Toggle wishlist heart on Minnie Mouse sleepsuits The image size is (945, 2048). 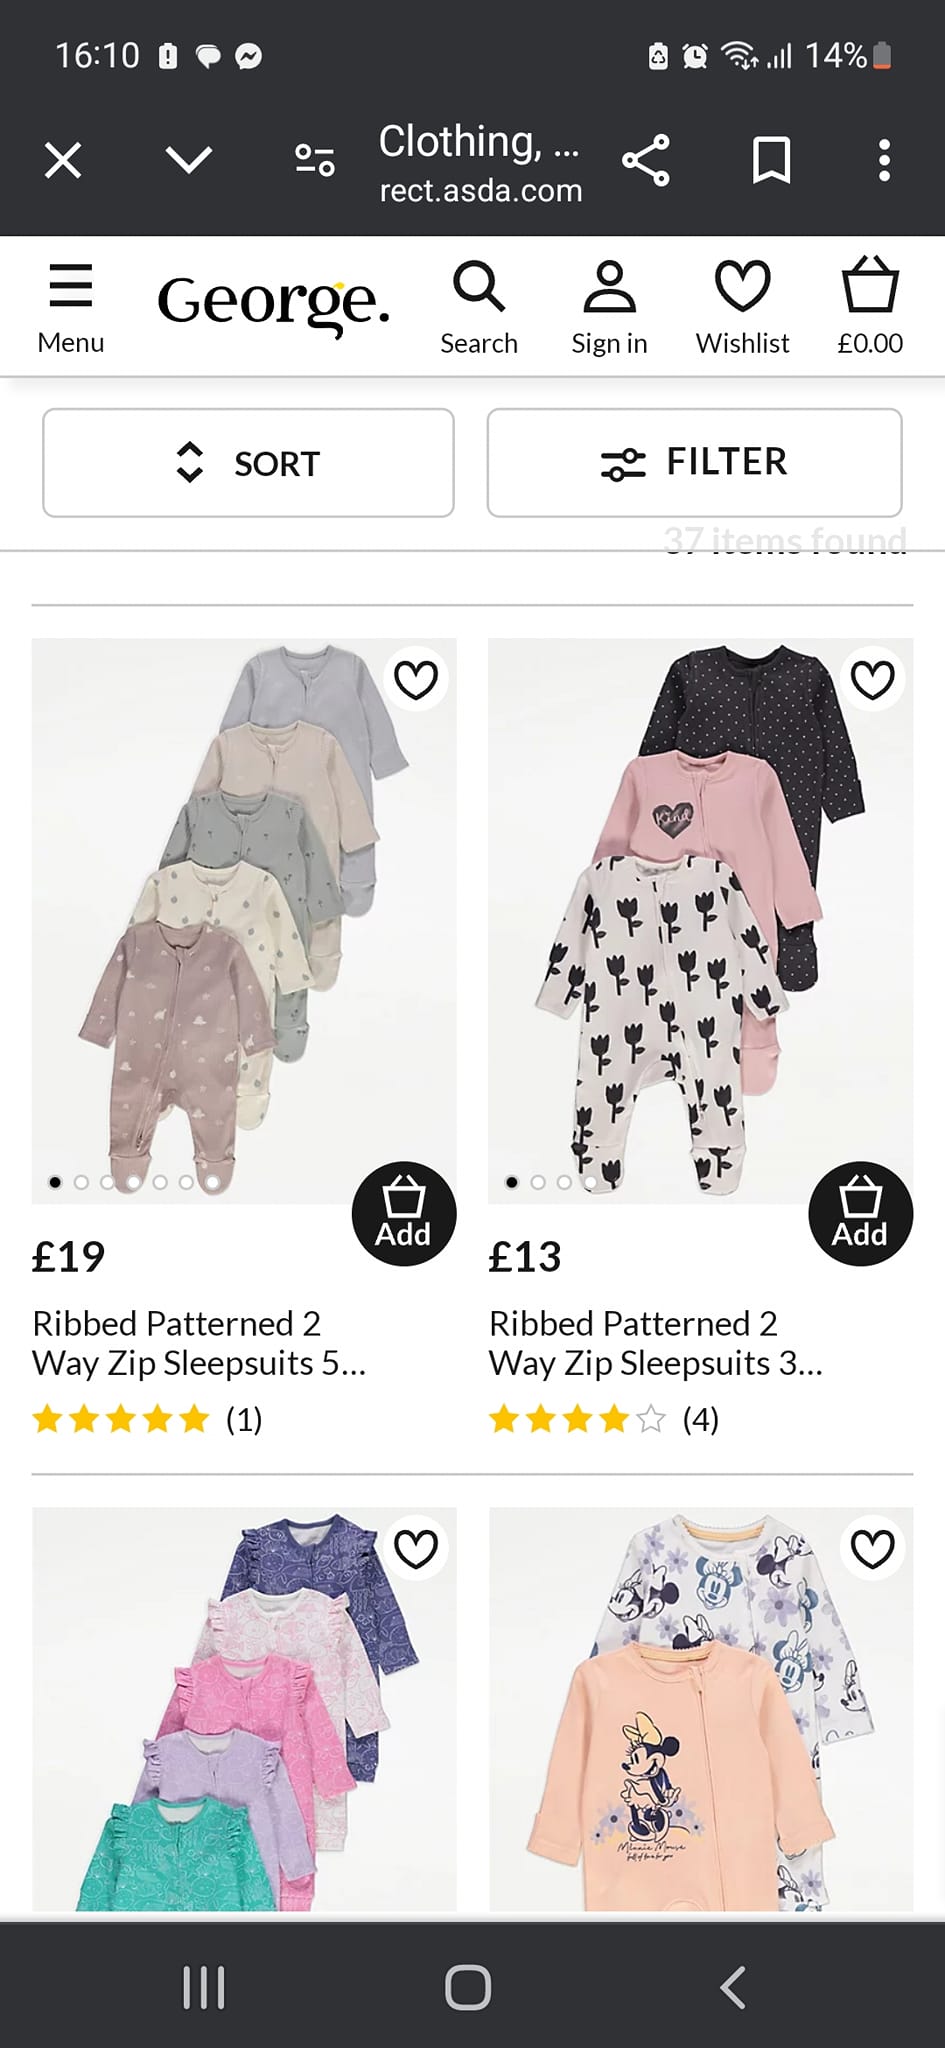coord(872,1549)
